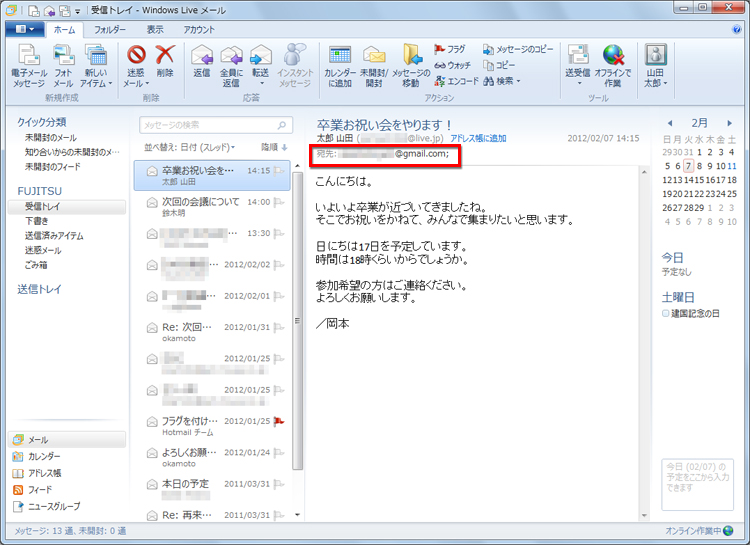Click オンライン作業中 status bar indicator

click(x=699, y=531)
